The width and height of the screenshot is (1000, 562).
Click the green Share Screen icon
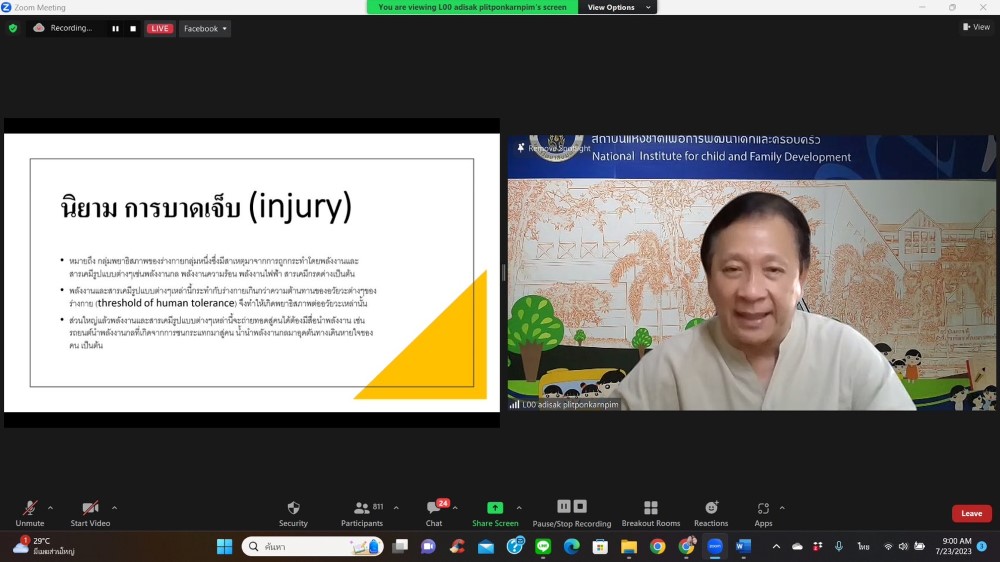pos(495,508)
